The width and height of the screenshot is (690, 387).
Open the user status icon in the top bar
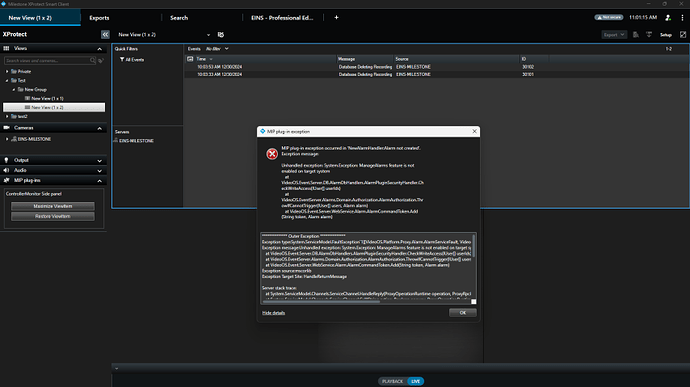[x=668, y=18]
